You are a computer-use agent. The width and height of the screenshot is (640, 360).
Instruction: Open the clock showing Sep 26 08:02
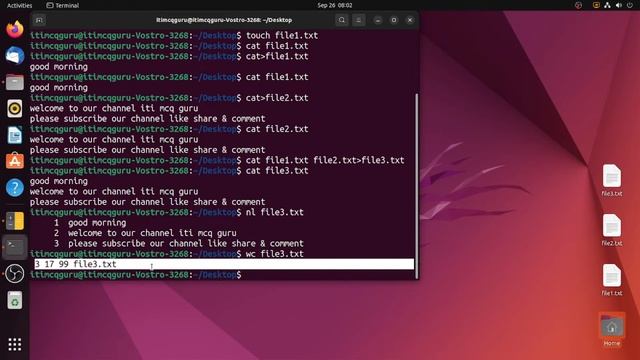click(335, 5)
